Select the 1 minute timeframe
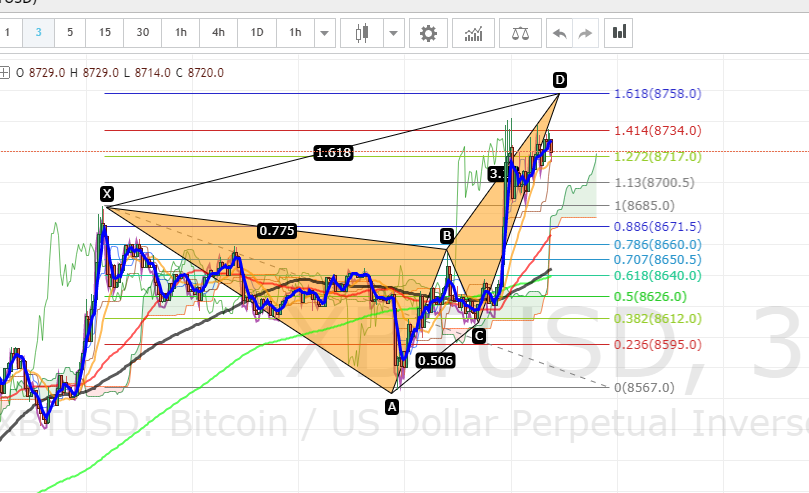This screenshot has width=809, height=493. (x=8, y=32)
